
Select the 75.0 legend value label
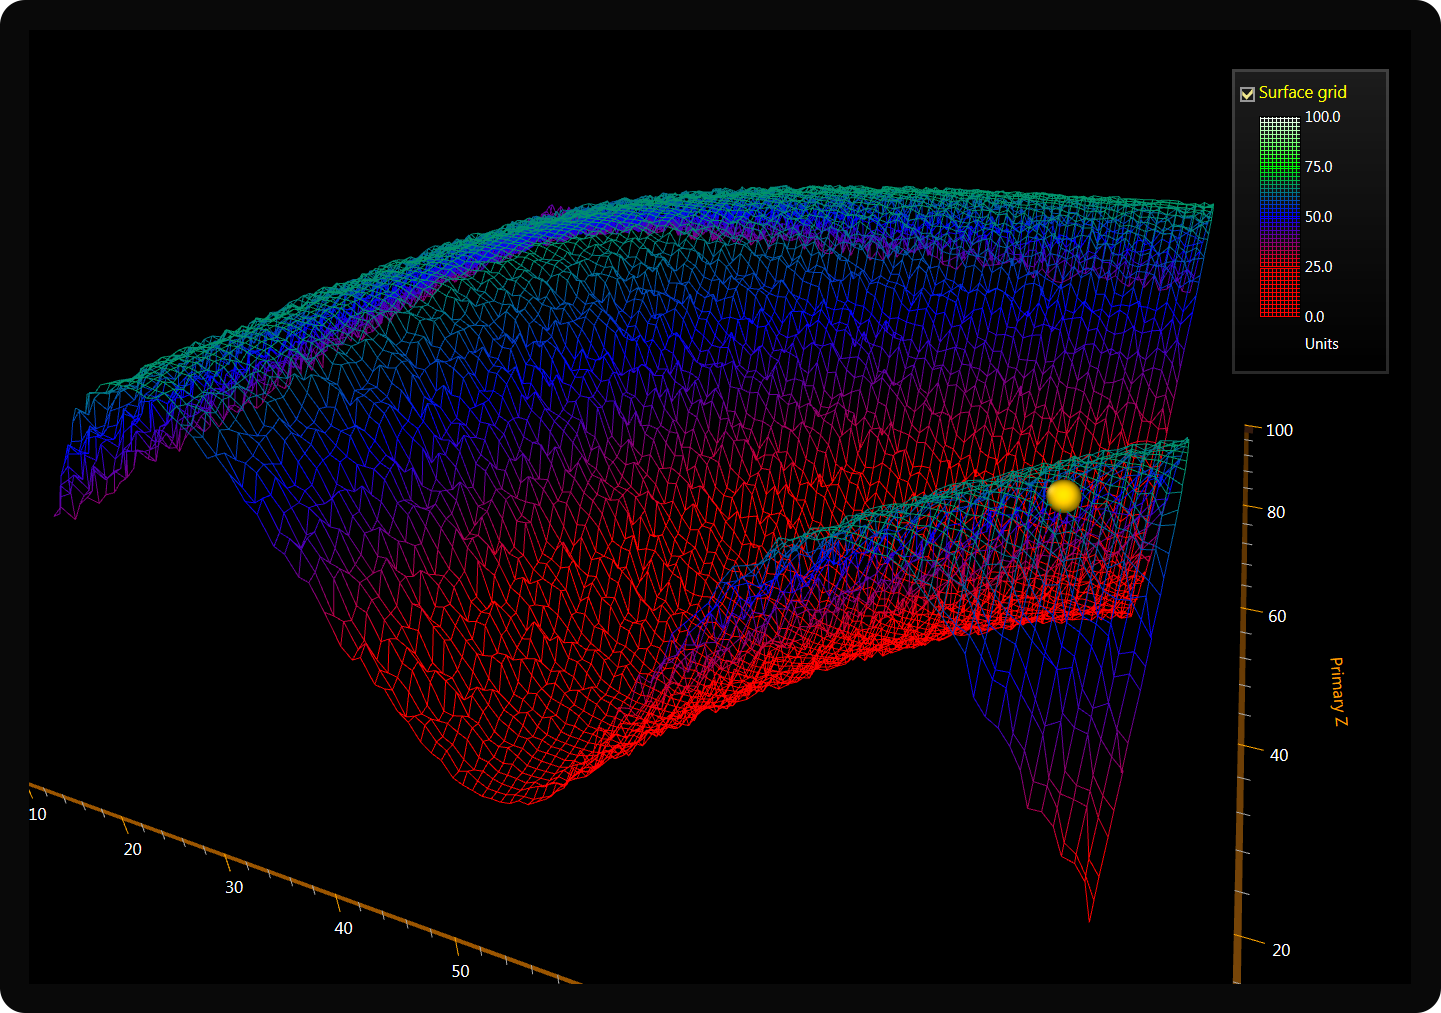coord(1318,167)
